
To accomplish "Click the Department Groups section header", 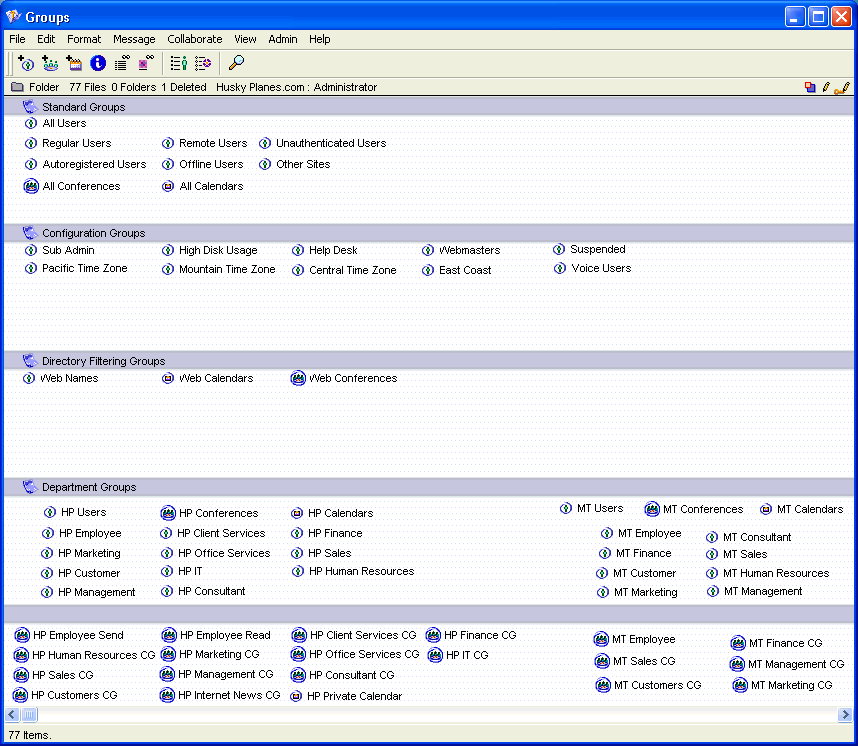I will (89, 487).
